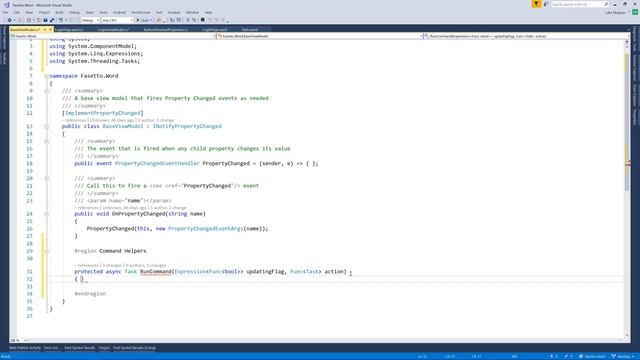Image resolution: width=640 pixels, height=360 pixels.
Task: Click the comment selection toolbar icon
Action: click(188, 20)
